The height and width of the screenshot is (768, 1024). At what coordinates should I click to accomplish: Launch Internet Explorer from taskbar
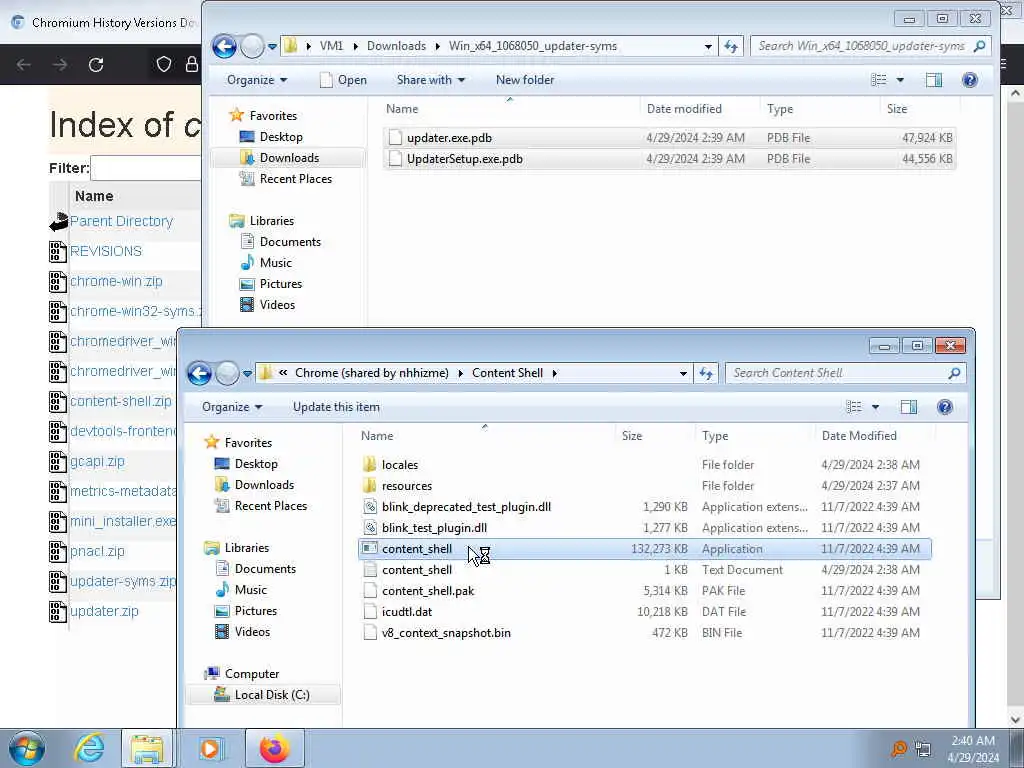(89, 748)
